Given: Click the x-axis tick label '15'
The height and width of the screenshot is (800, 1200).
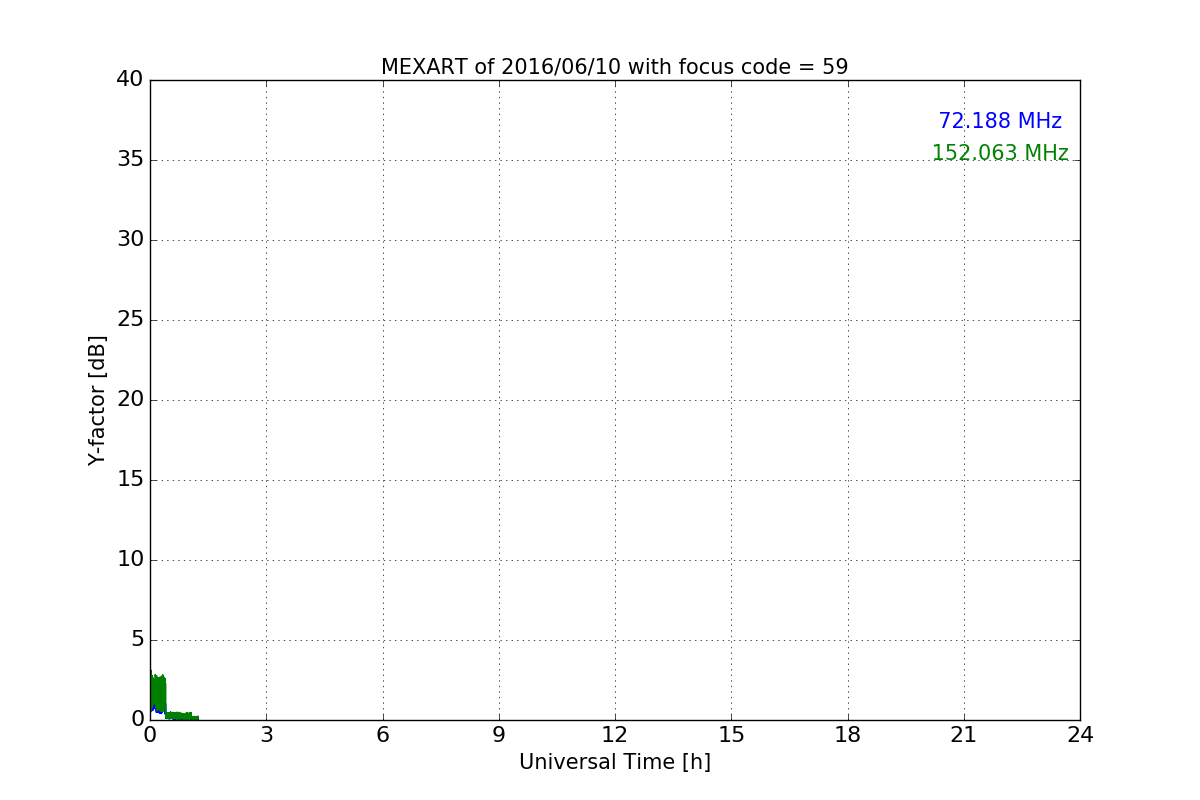Looking at the screenshot, I should tap(731, 735).
